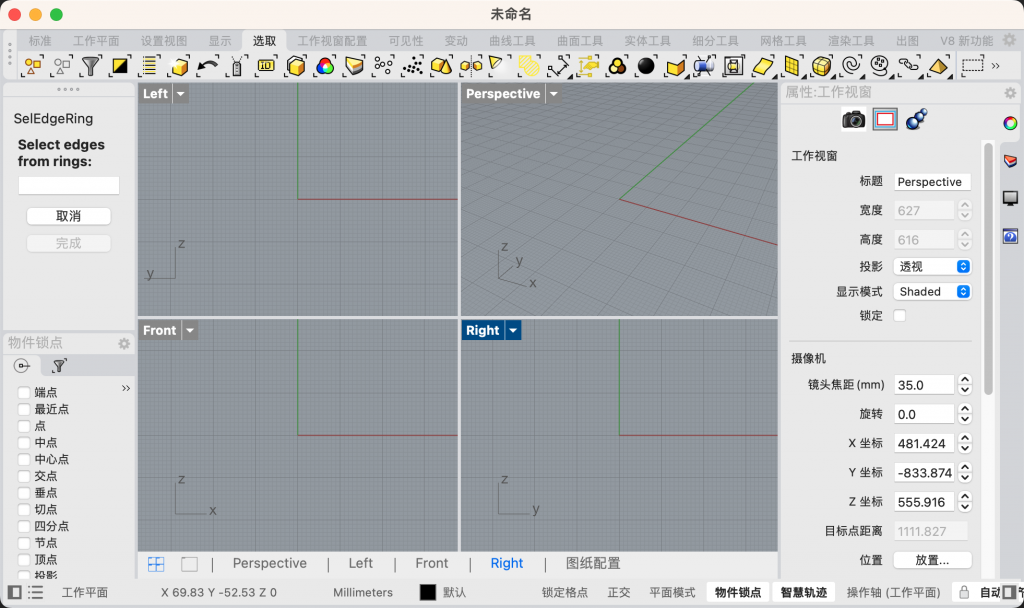Viewport: 1024px width, 608px height.
Task: Click the color wheel swatch on the right edge
Action: click(x=1011, y=120)
